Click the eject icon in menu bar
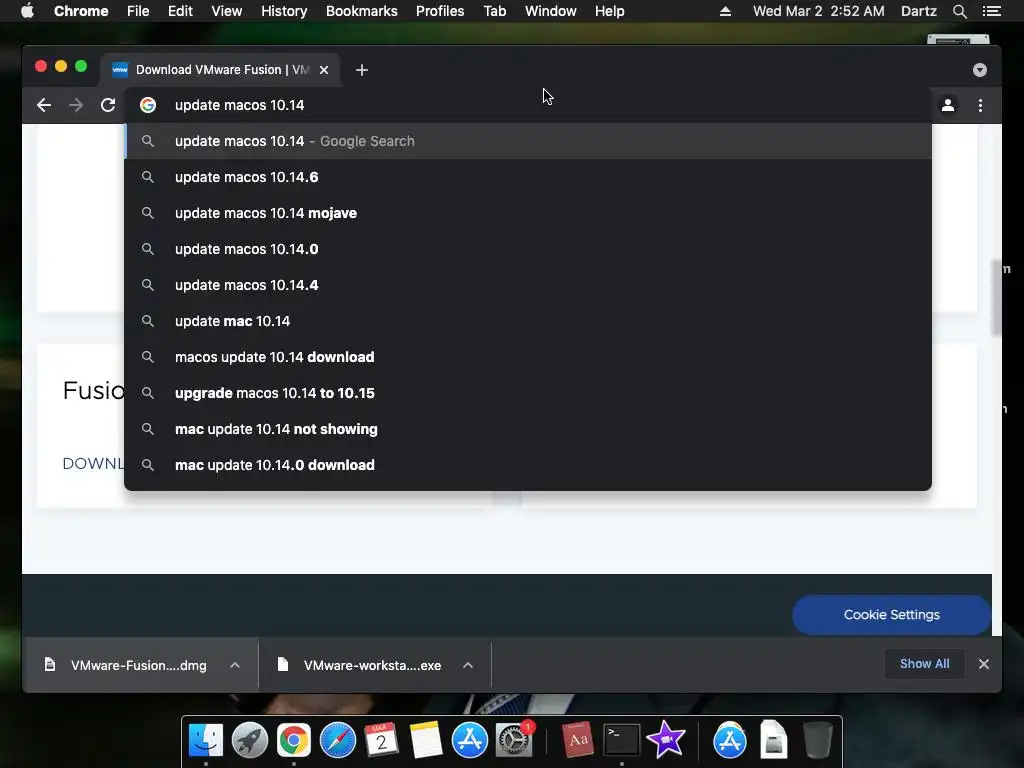The image size is (1024, 768). (x=725, y=11)
